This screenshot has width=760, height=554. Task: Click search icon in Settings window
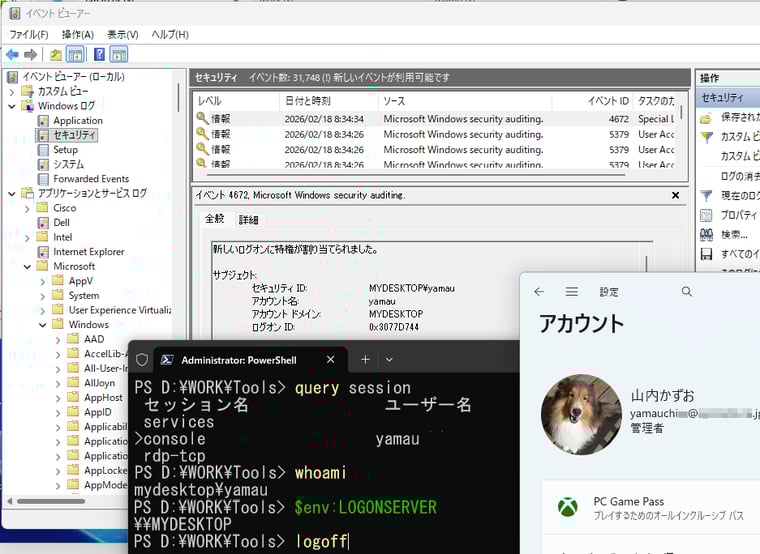(x=687, y=292)
